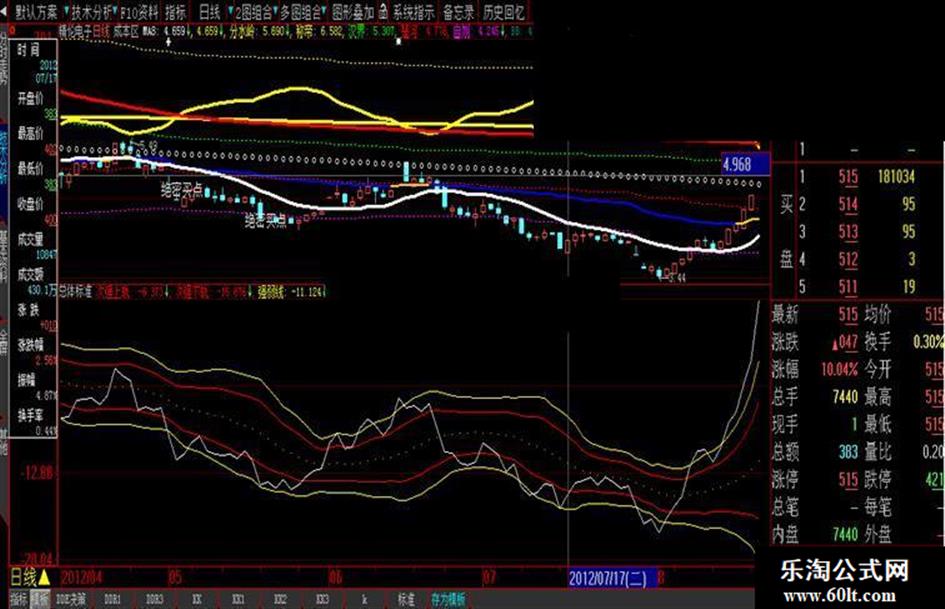This screenshot has width=945, height=609.
Task: Switch to the 指标 bottom tab
Action: point(19,599)
